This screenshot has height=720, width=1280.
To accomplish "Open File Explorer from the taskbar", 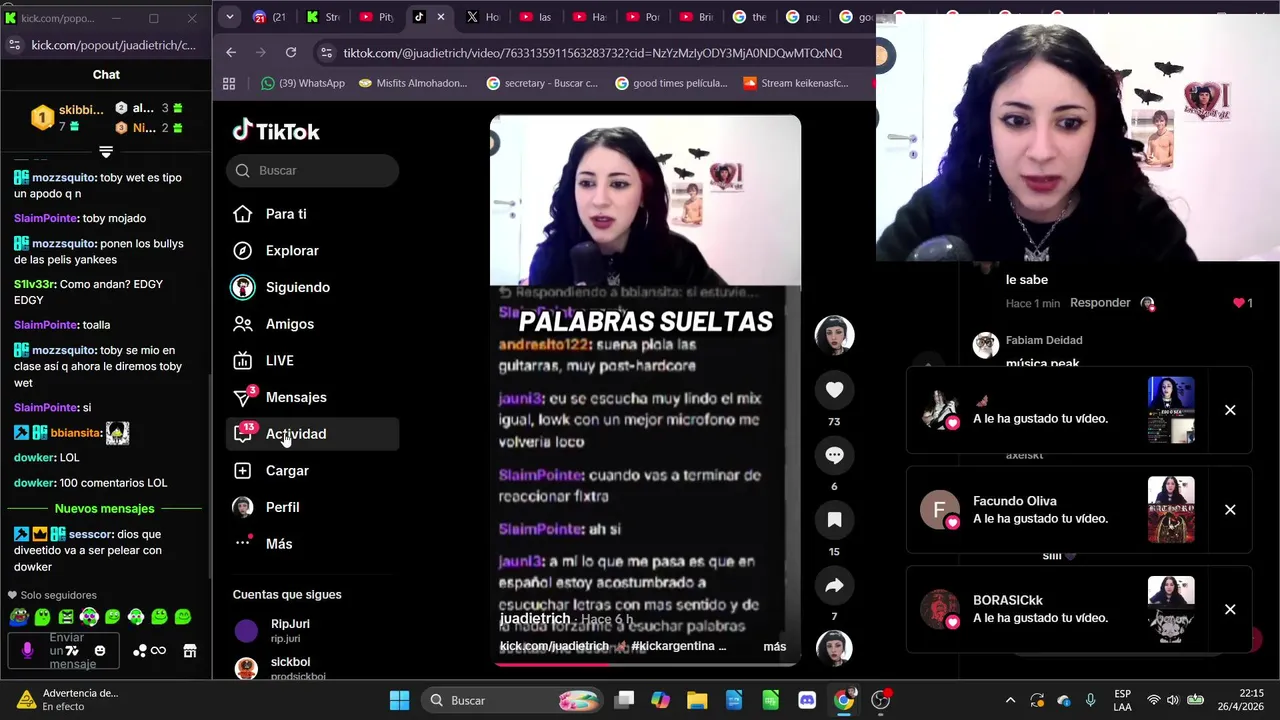I will click(697, 700).
